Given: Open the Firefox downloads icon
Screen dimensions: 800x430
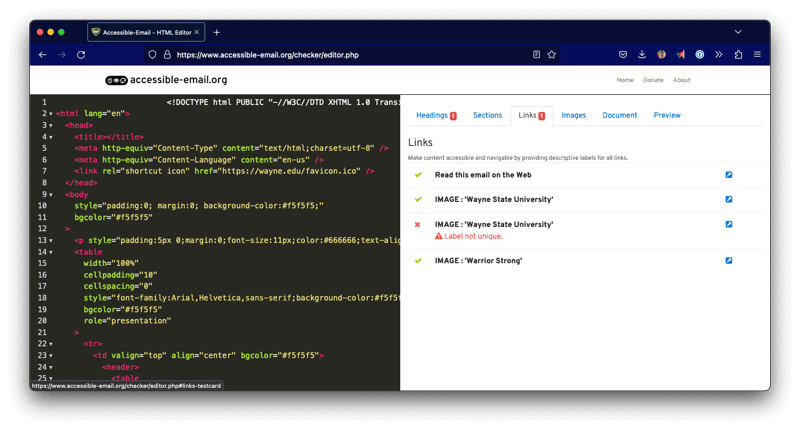Looking at the screenshot, I should [641, 54].
